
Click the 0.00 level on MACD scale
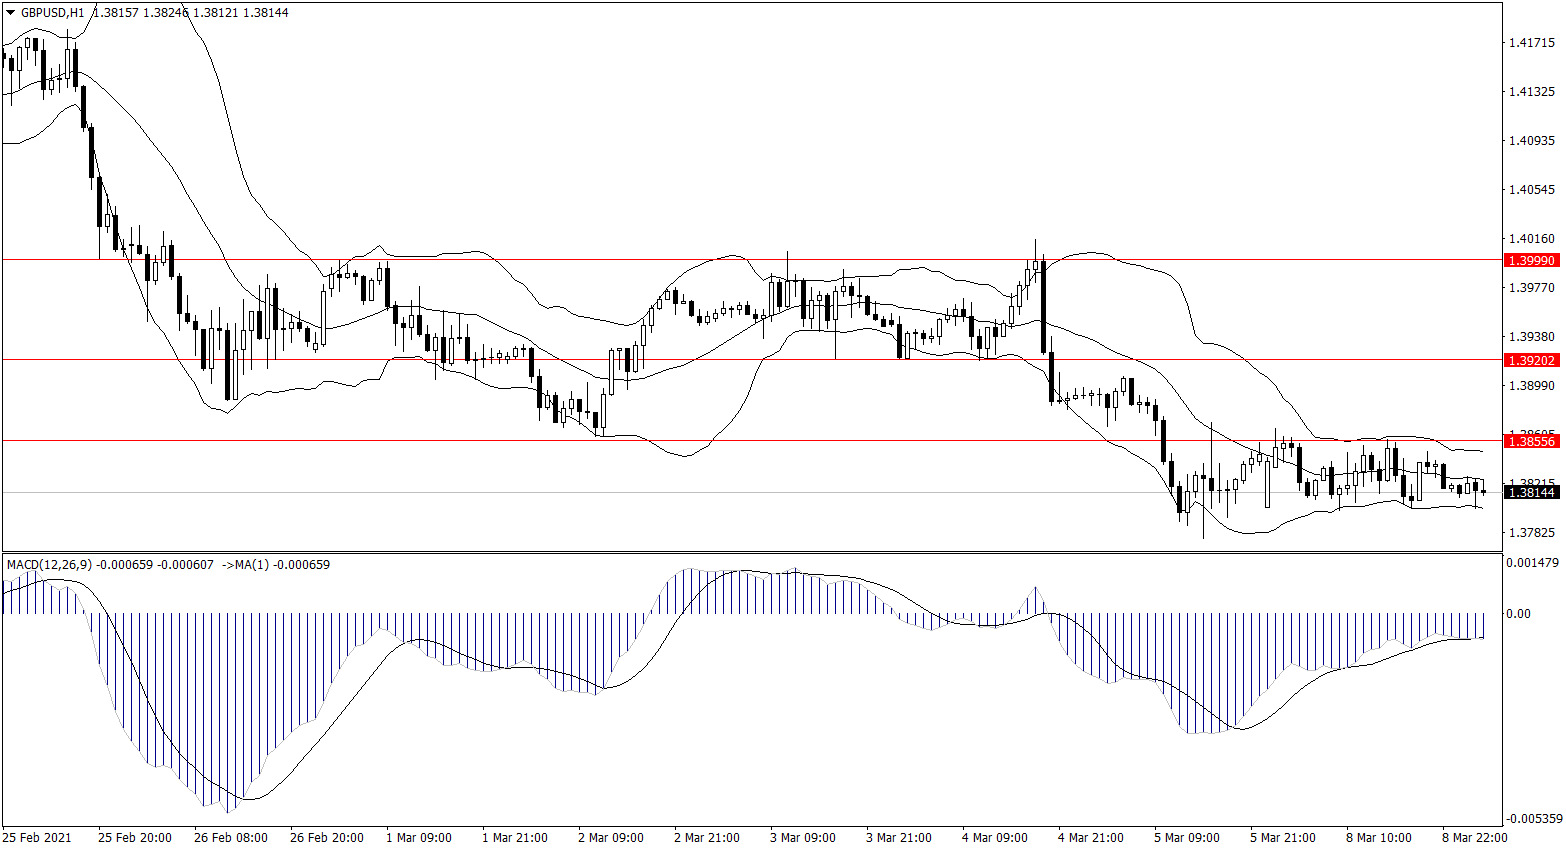[1518, 614]
